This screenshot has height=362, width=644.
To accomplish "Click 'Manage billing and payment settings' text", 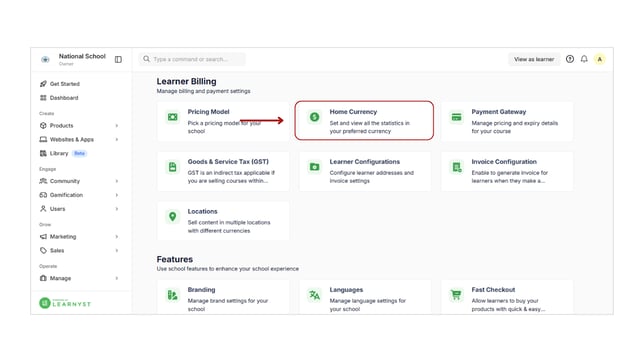I will coord(203,91).
